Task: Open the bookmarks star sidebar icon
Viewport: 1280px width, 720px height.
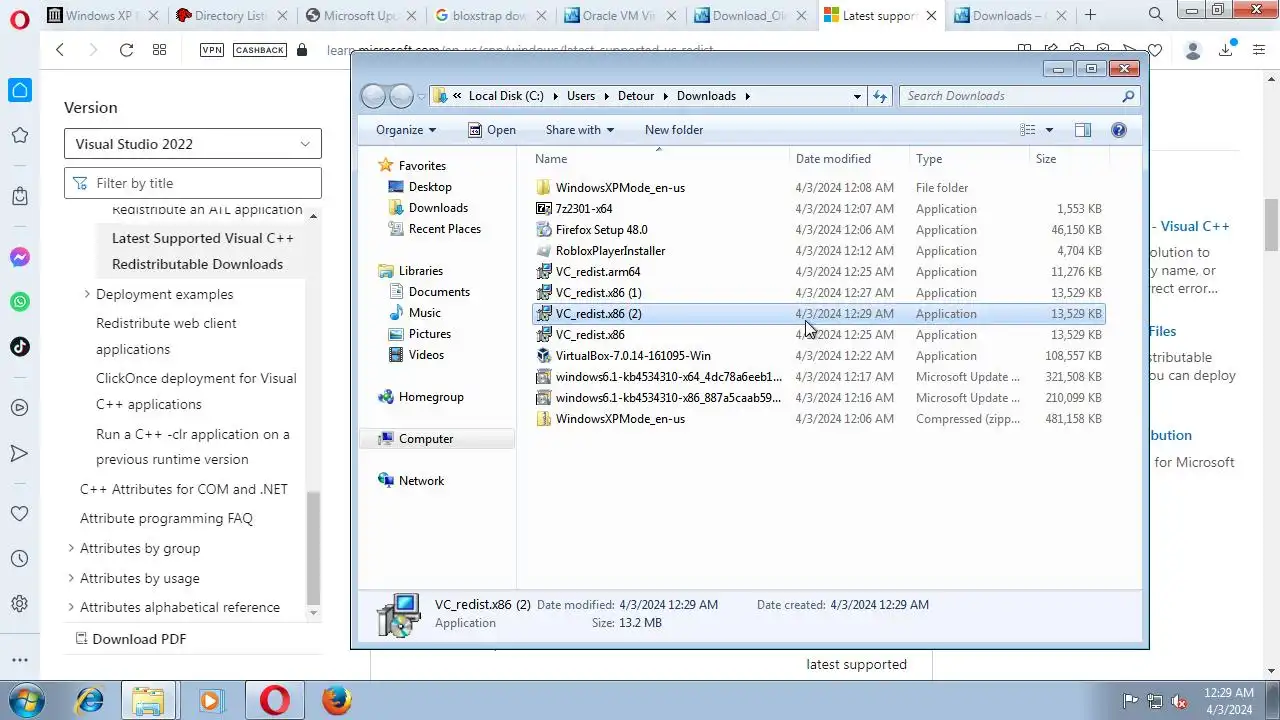Action: point(20,135)
